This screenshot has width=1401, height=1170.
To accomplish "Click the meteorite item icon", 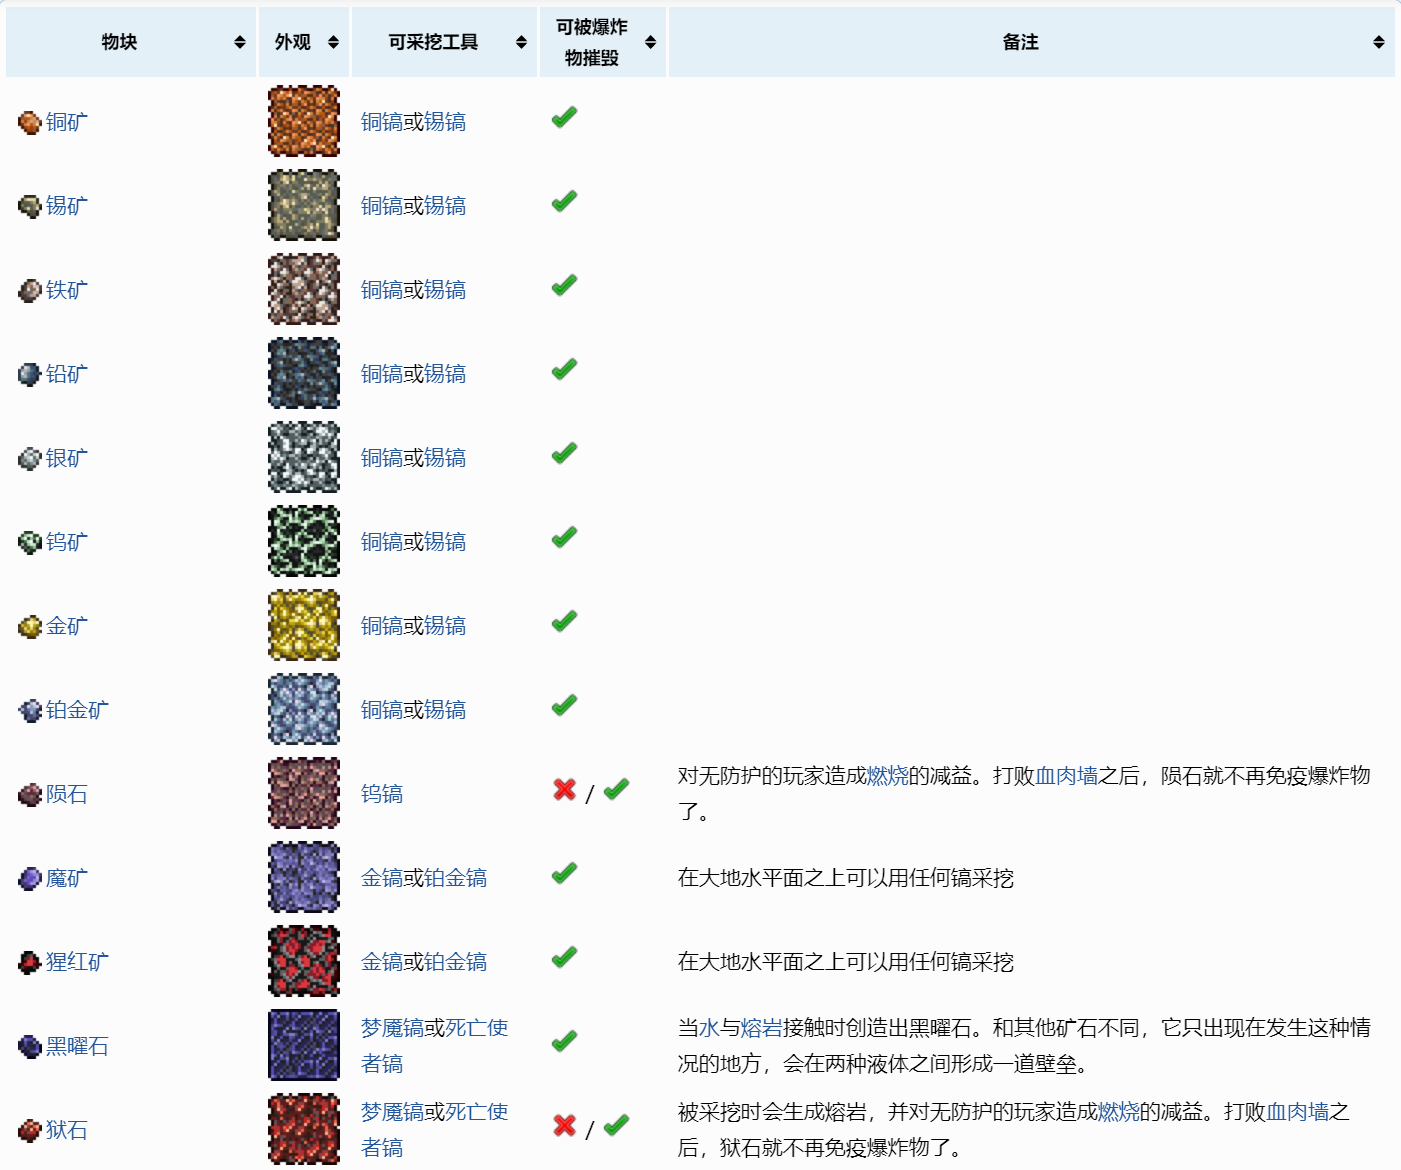I will click(29, 794).
